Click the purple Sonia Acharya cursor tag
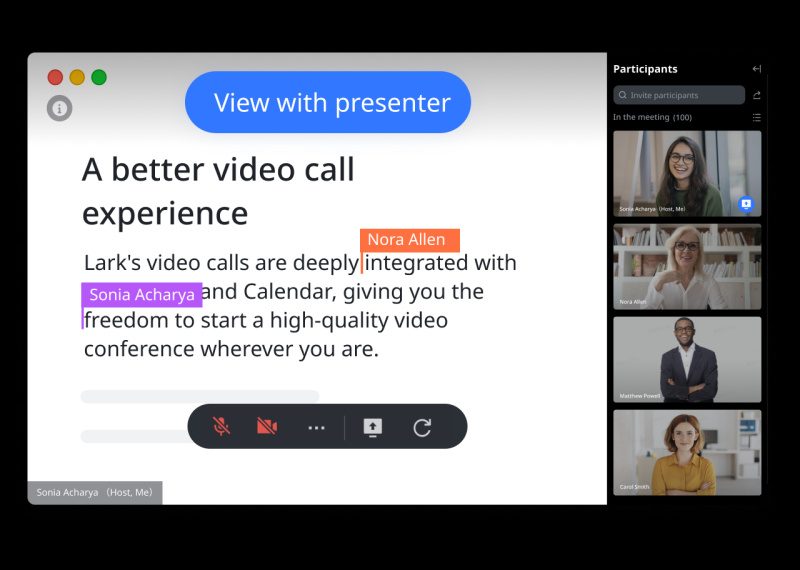 pyautogui.click(x=142, y=295)
